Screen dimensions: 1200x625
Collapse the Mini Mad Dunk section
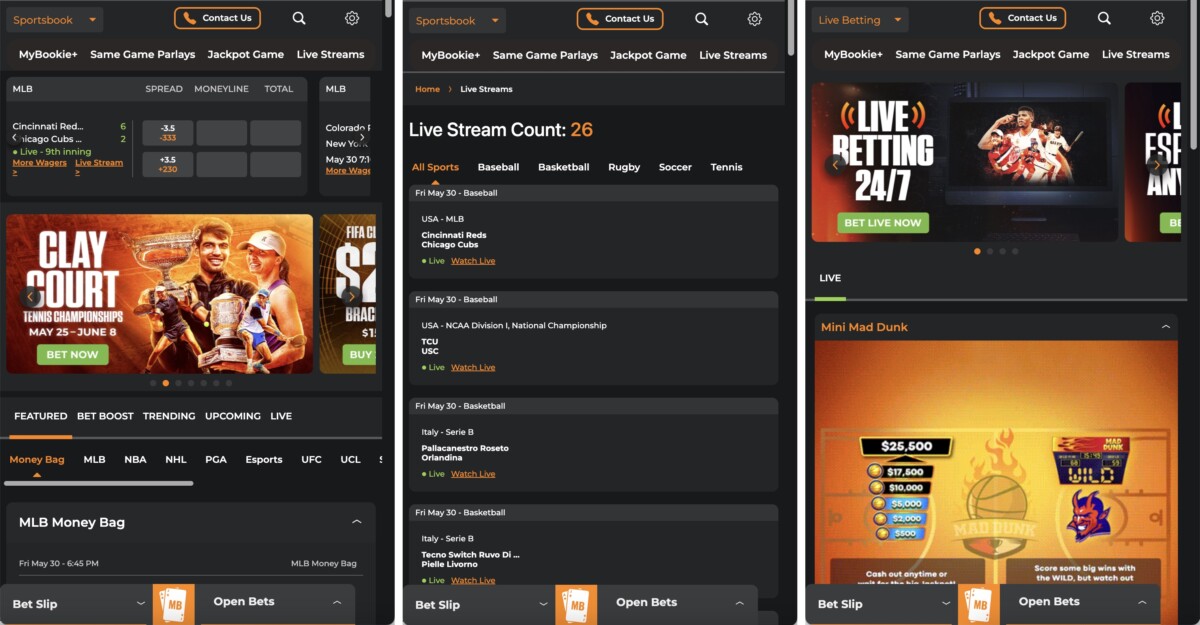coord(1166,327)
